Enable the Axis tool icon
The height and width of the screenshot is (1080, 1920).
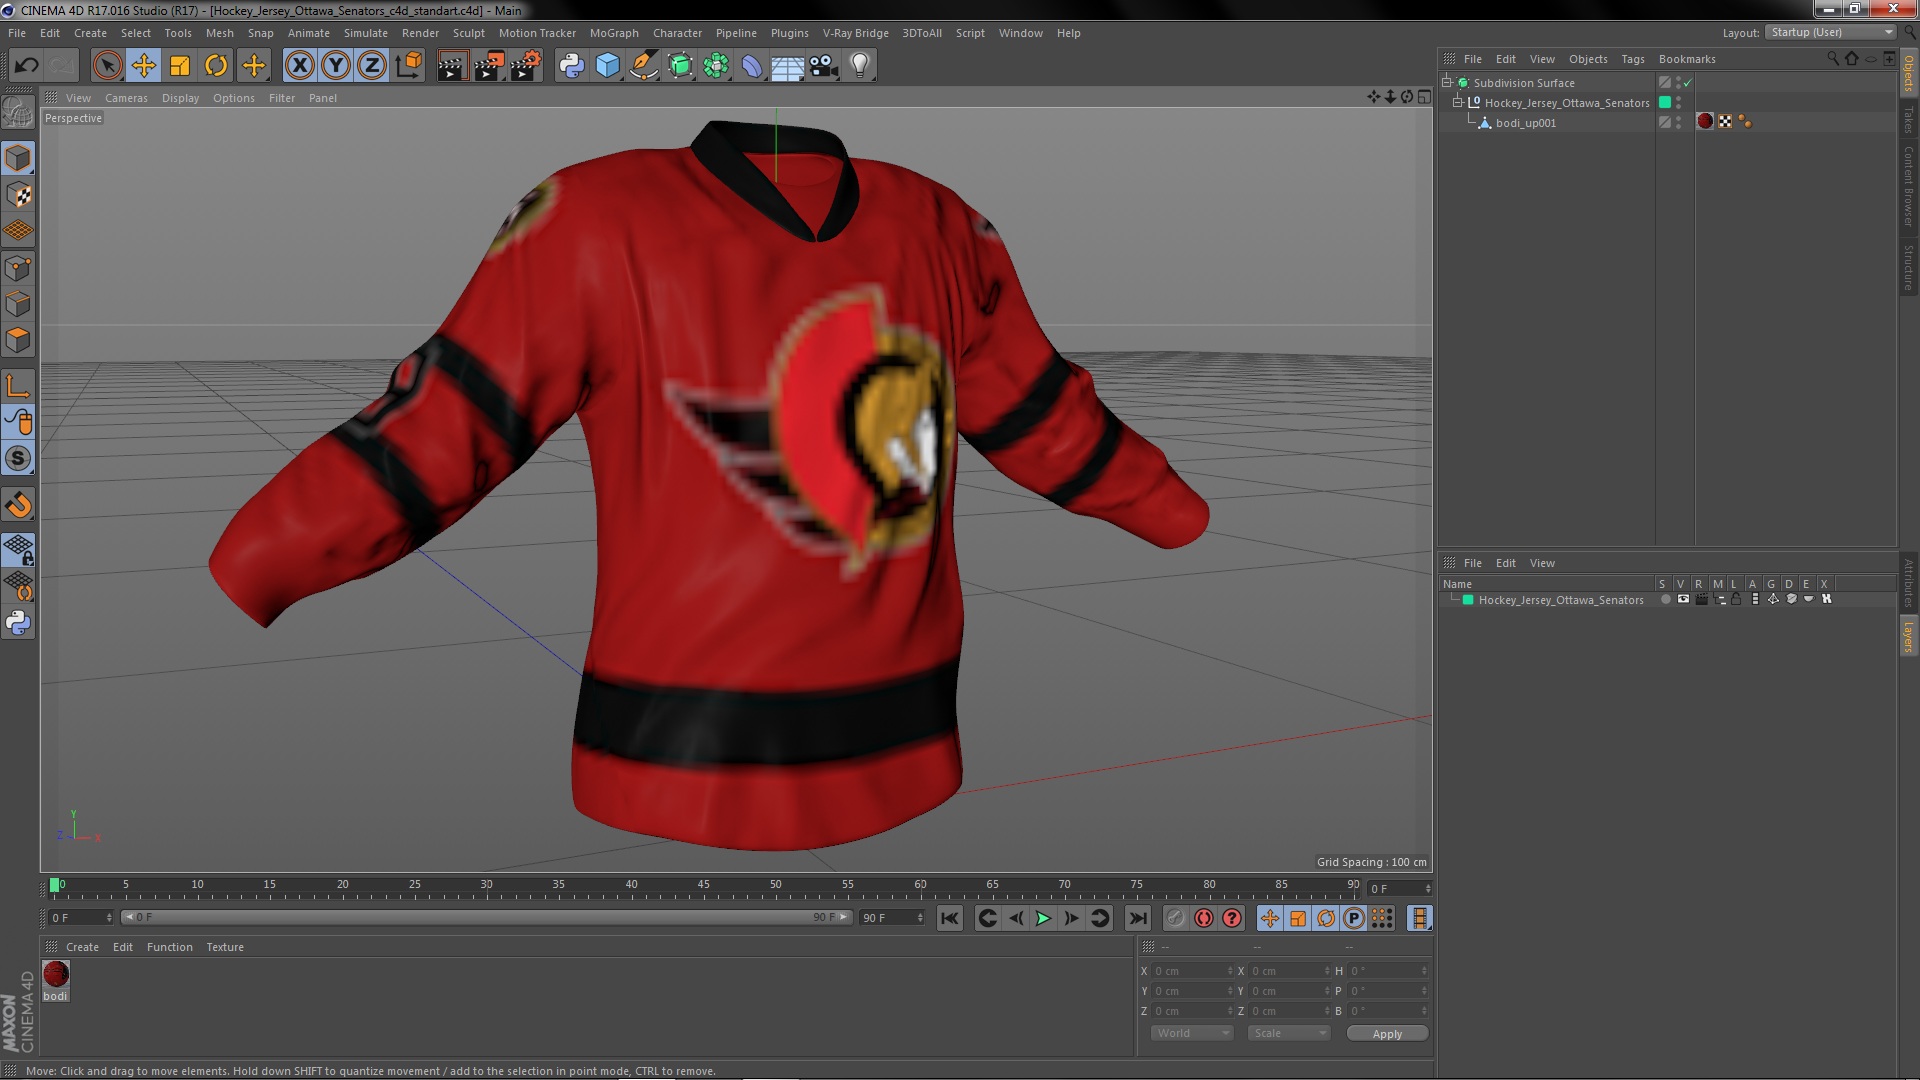(18, 386)
